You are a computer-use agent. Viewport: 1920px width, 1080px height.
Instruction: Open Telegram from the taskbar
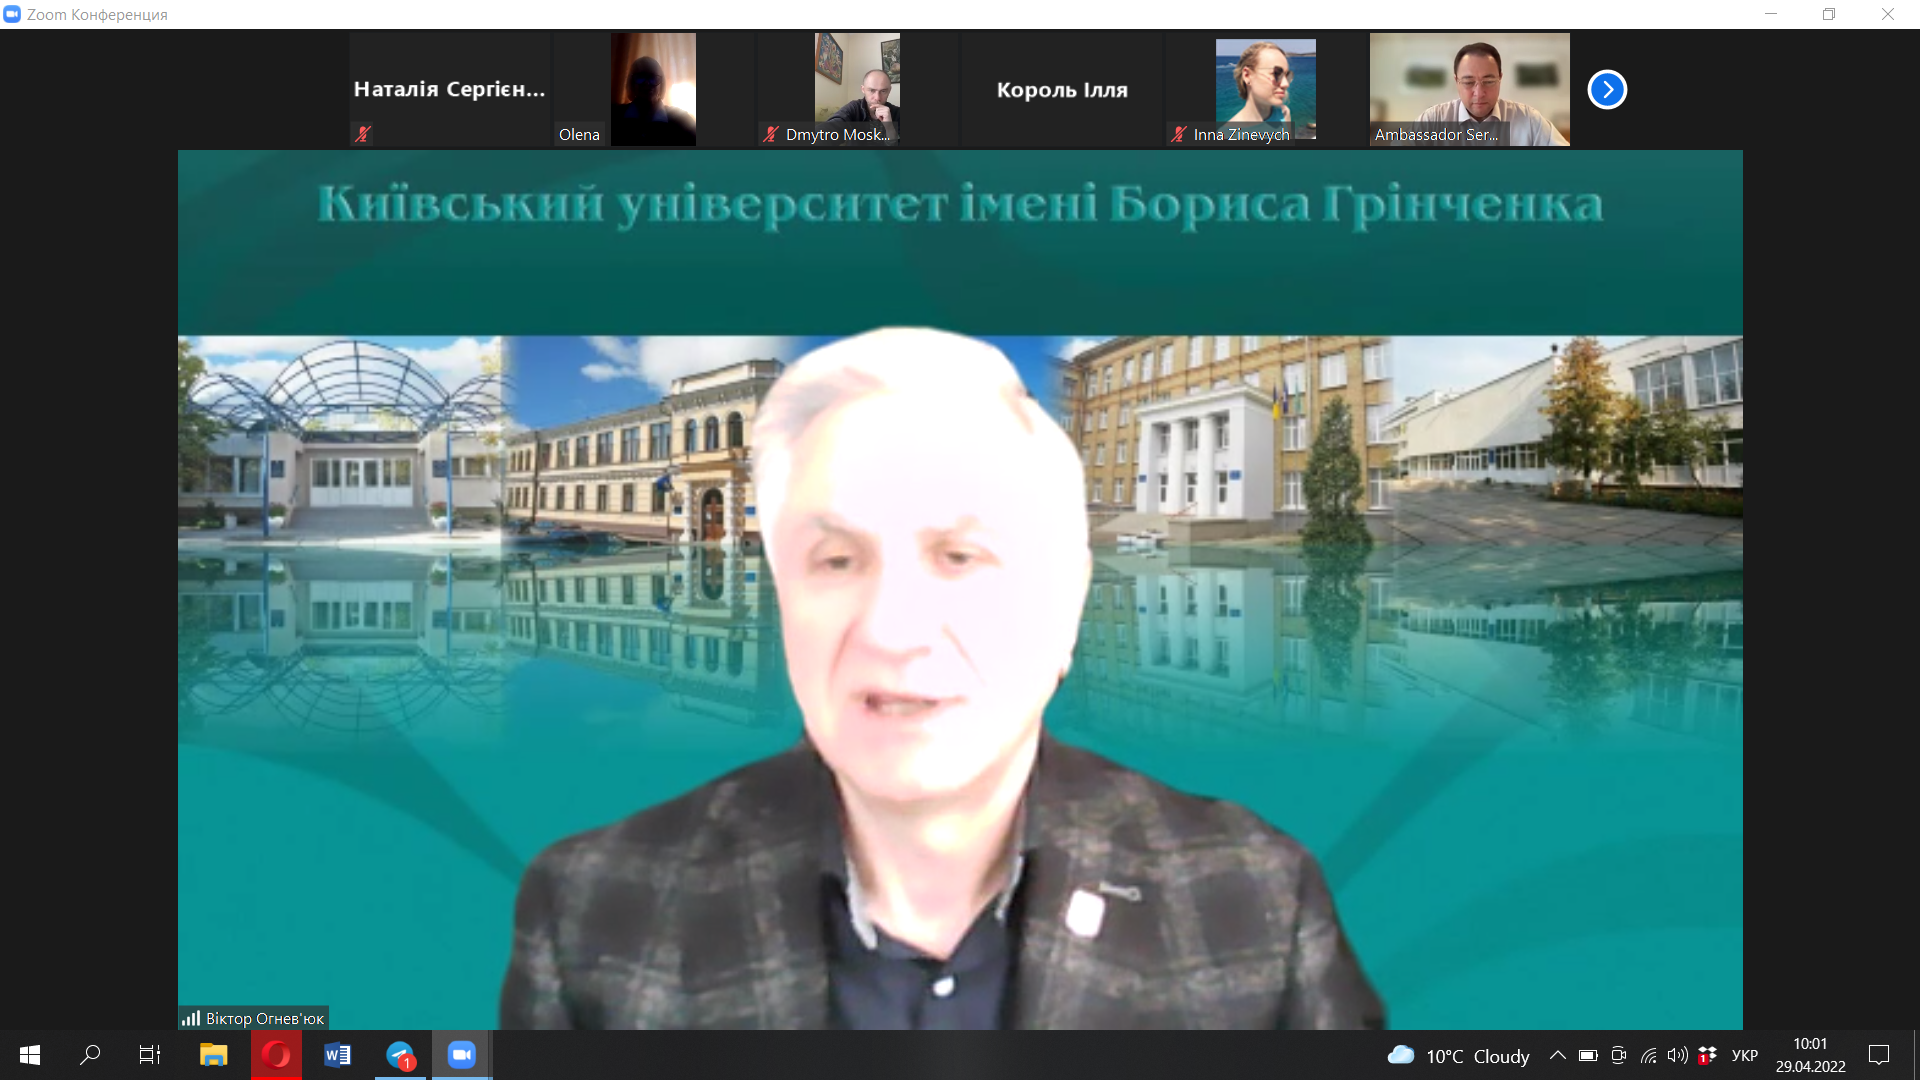[400, 1055]
